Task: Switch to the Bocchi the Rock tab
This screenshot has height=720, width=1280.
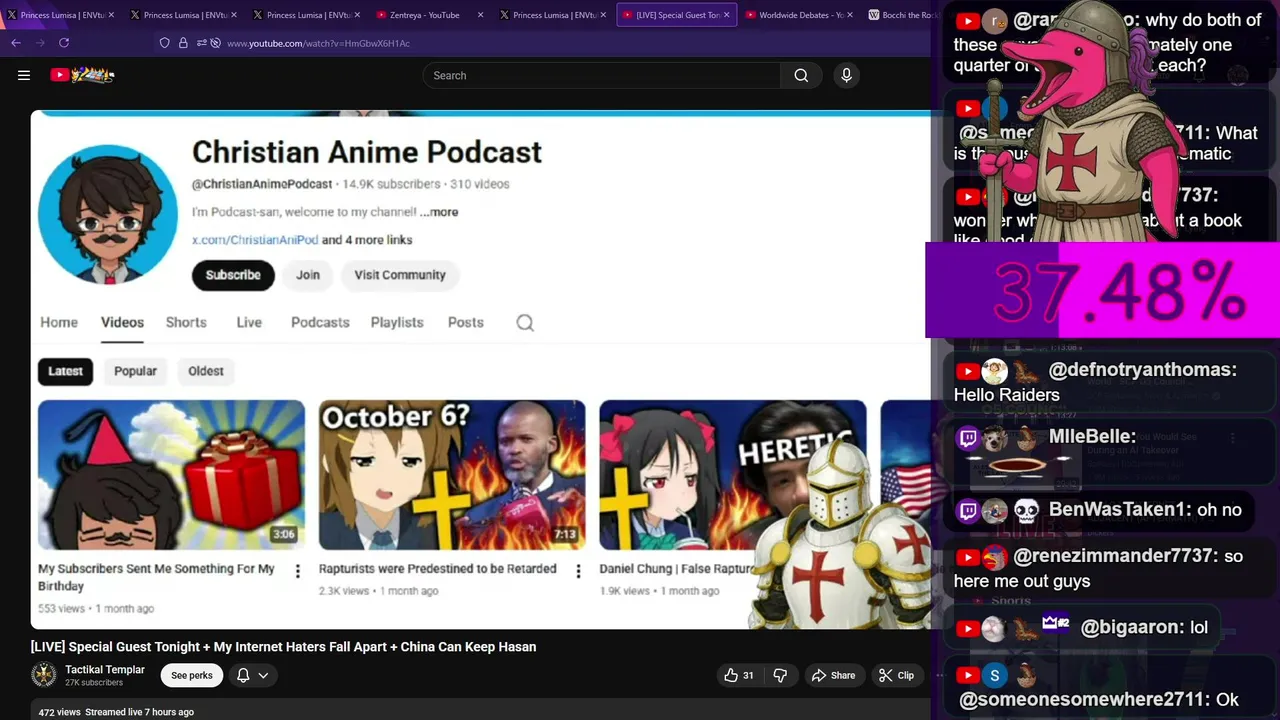Action: point(901,15)
